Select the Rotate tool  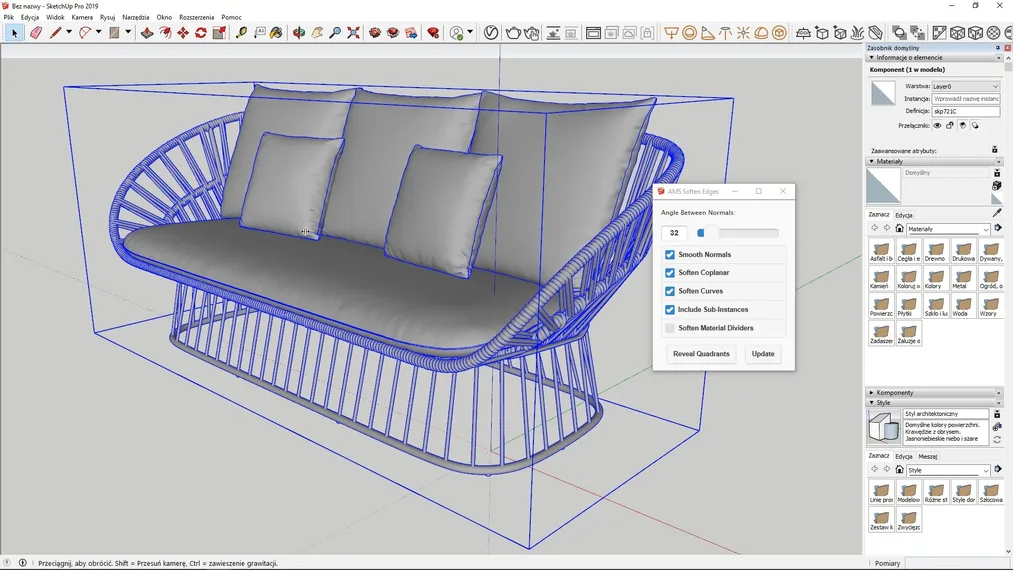[x=201, y=33]
